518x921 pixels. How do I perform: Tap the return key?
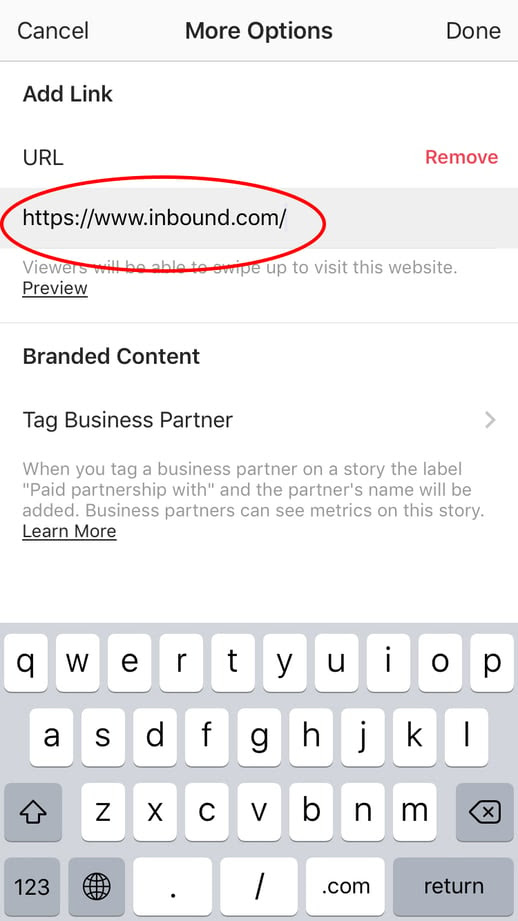(453, 886)
